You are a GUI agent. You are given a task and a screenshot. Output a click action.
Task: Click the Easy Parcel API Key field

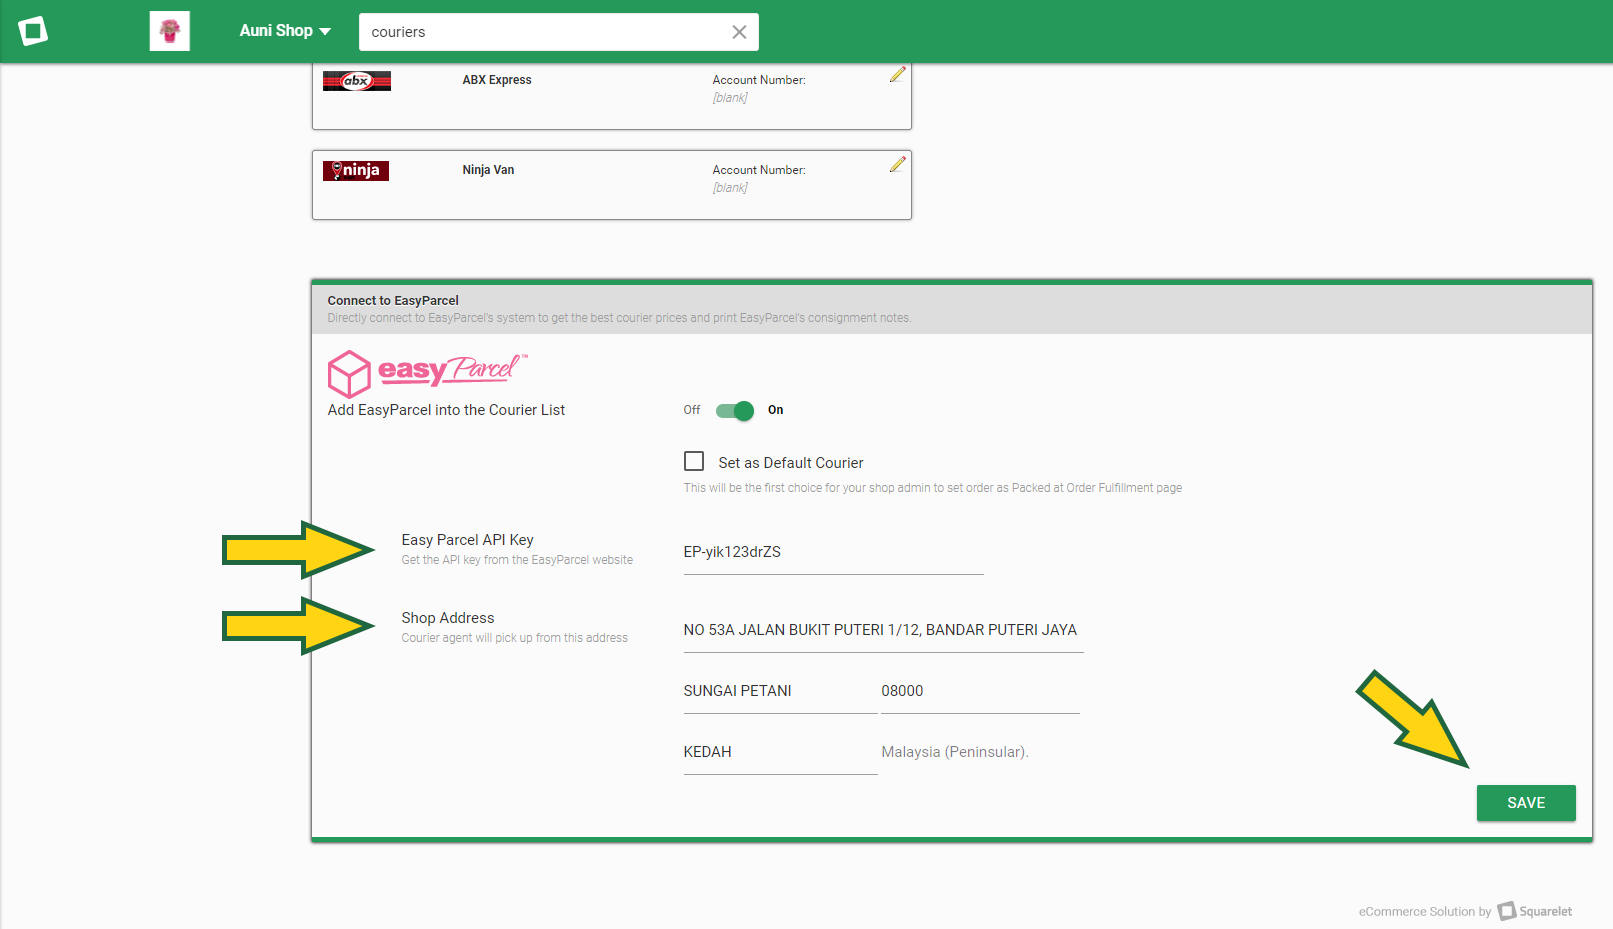pos(833,552)
